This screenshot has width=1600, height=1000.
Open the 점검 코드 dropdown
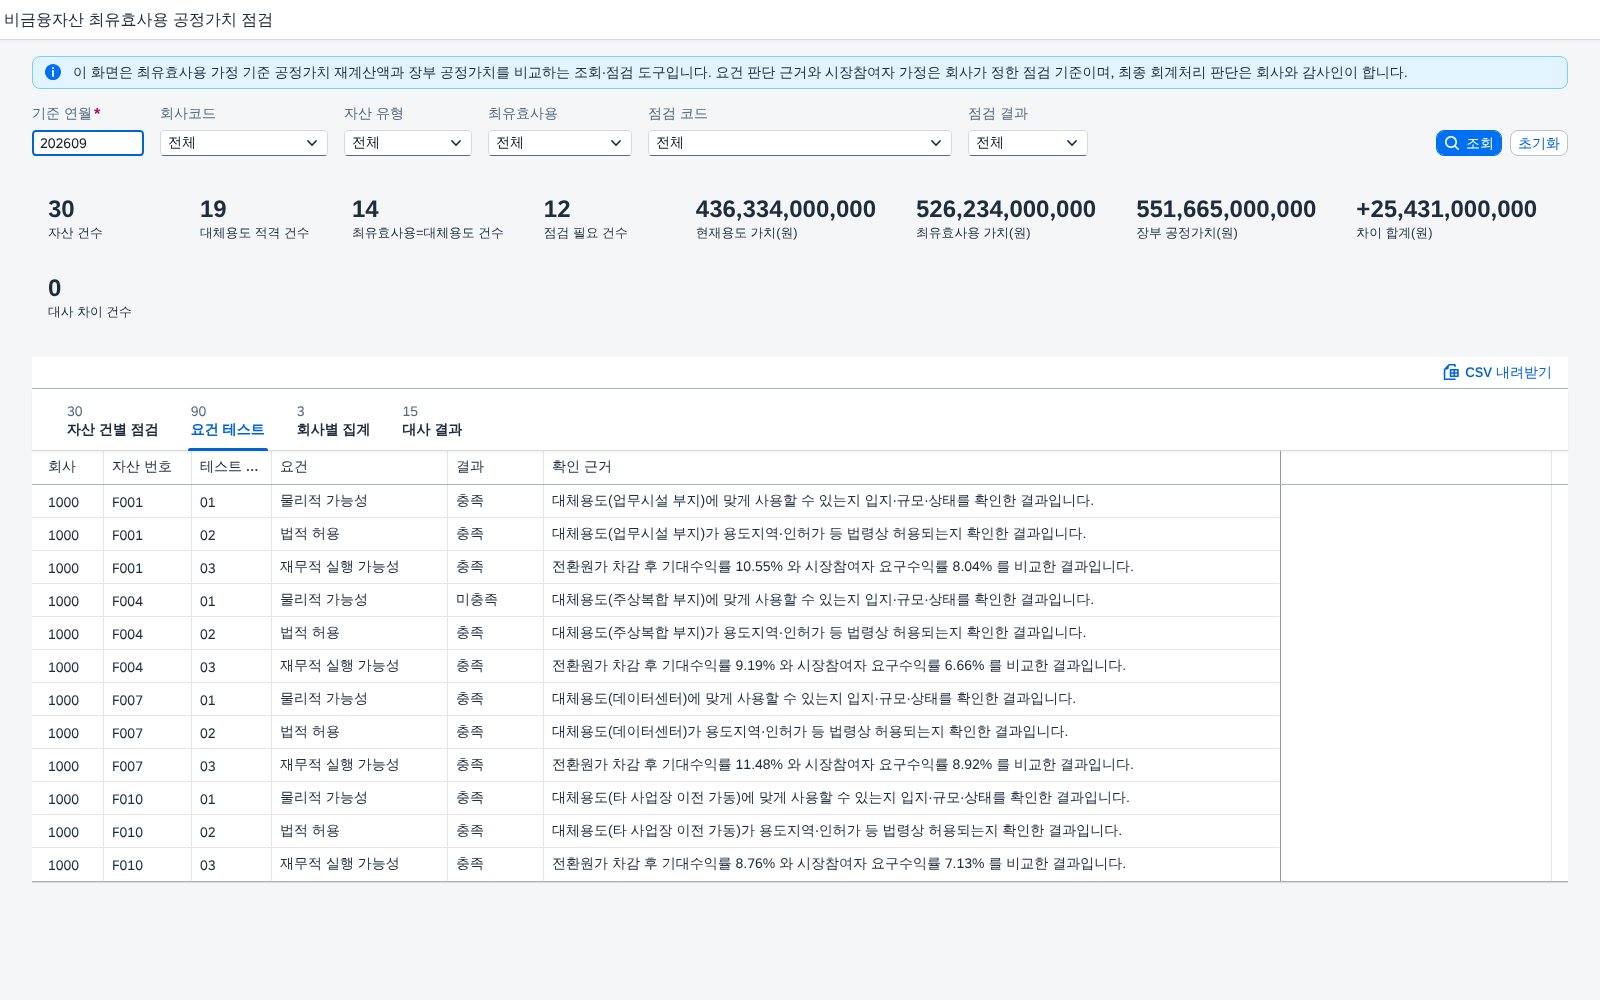[x=800, y=143]
